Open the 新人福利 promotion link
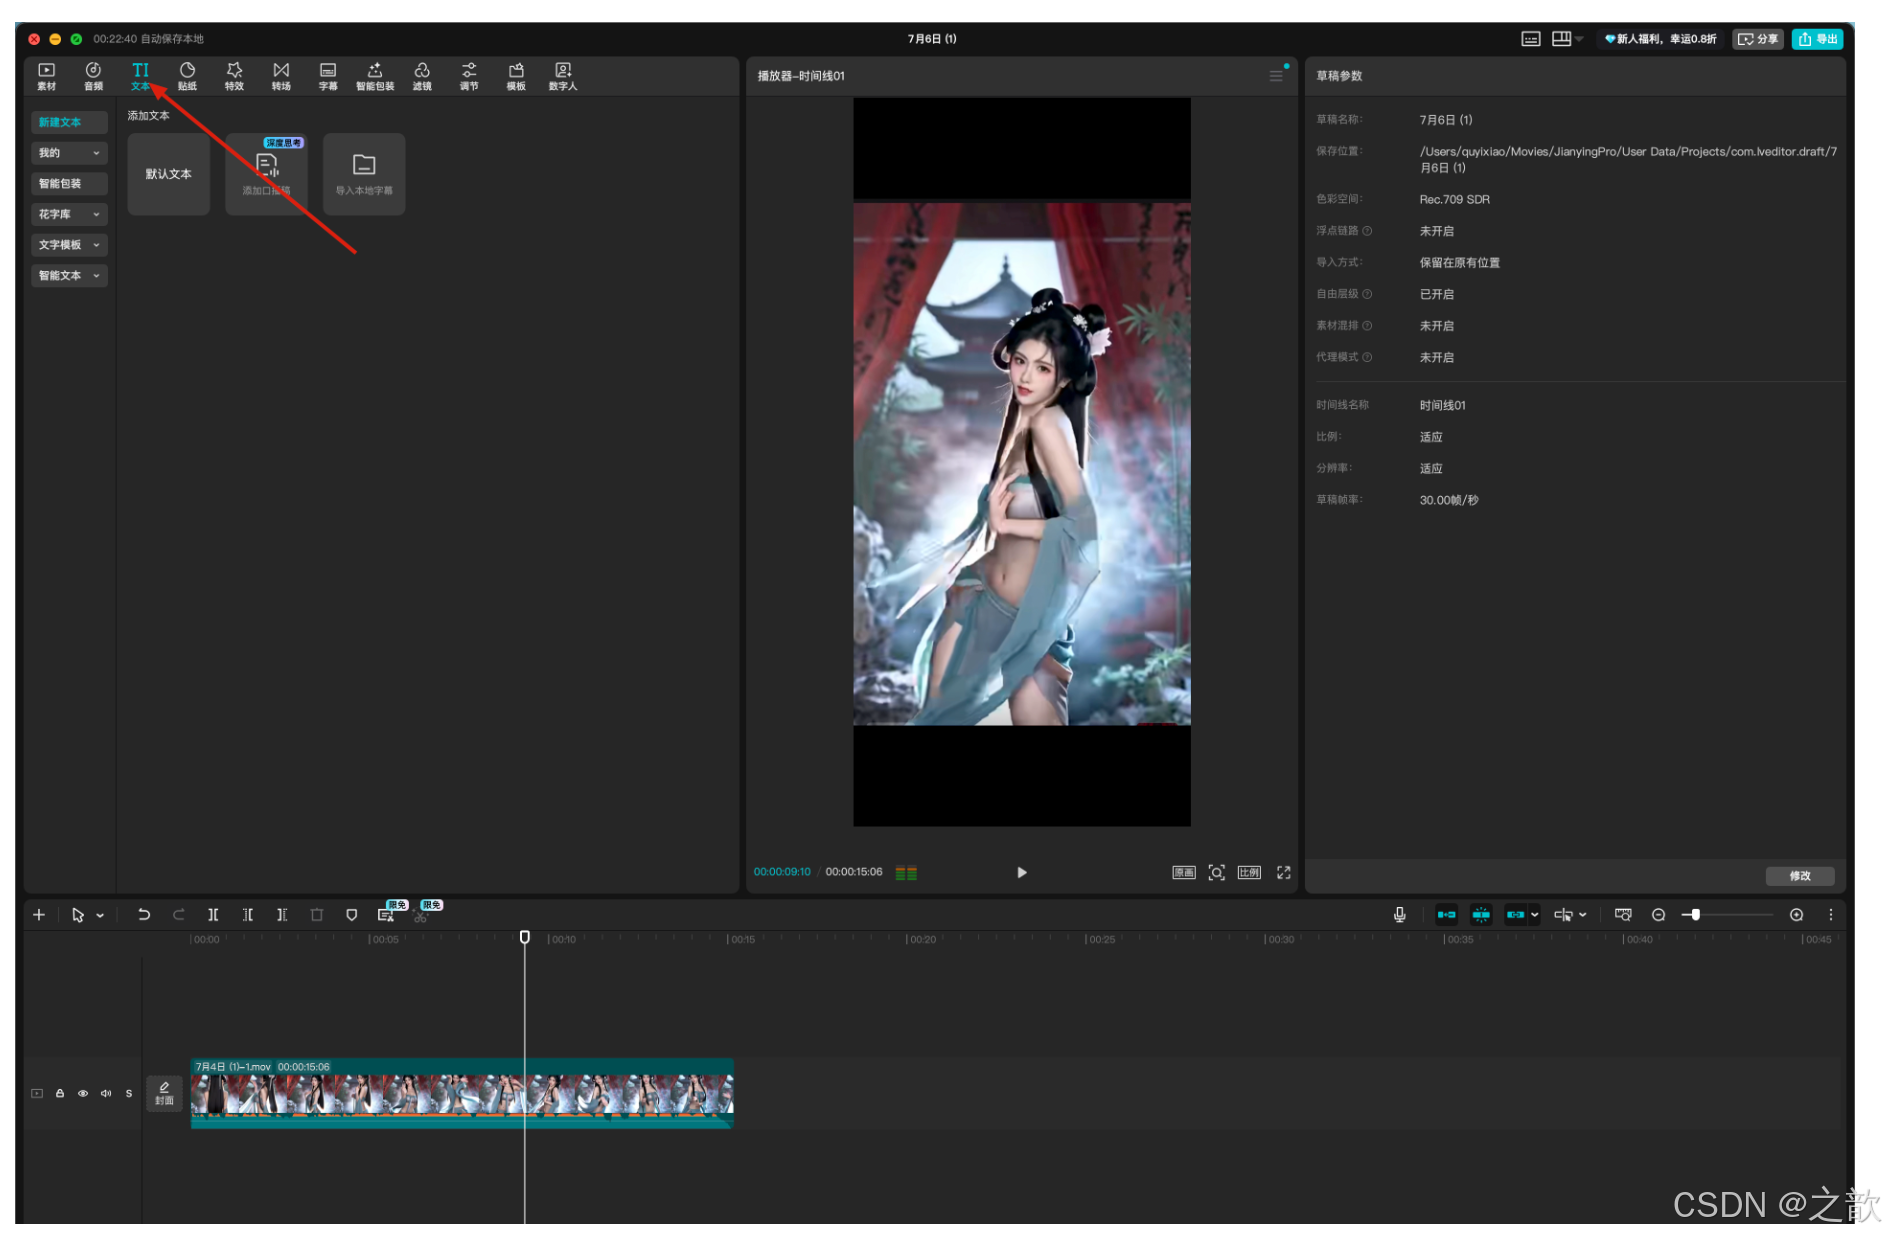 1660,39
